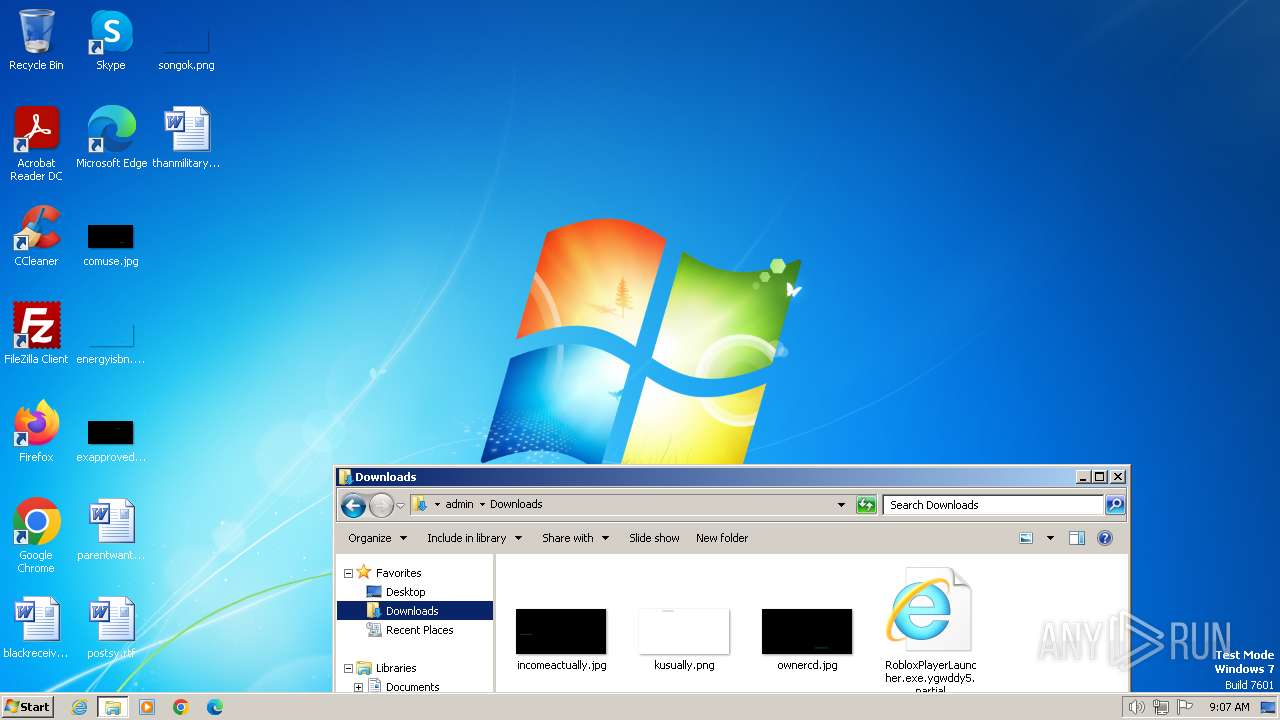
Task: Select the postsy.rtf document
Action: click(110, 628)
